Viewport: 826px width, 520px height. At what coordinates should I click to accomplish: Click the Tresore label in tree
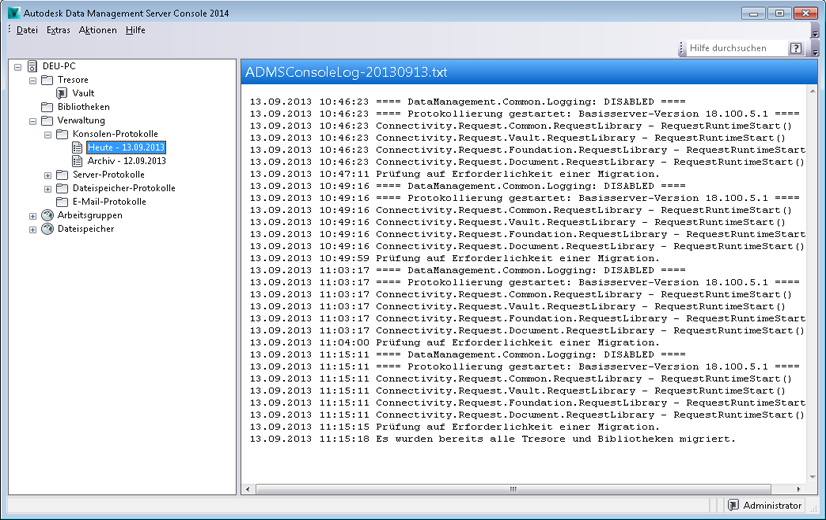tap(73, 80)
